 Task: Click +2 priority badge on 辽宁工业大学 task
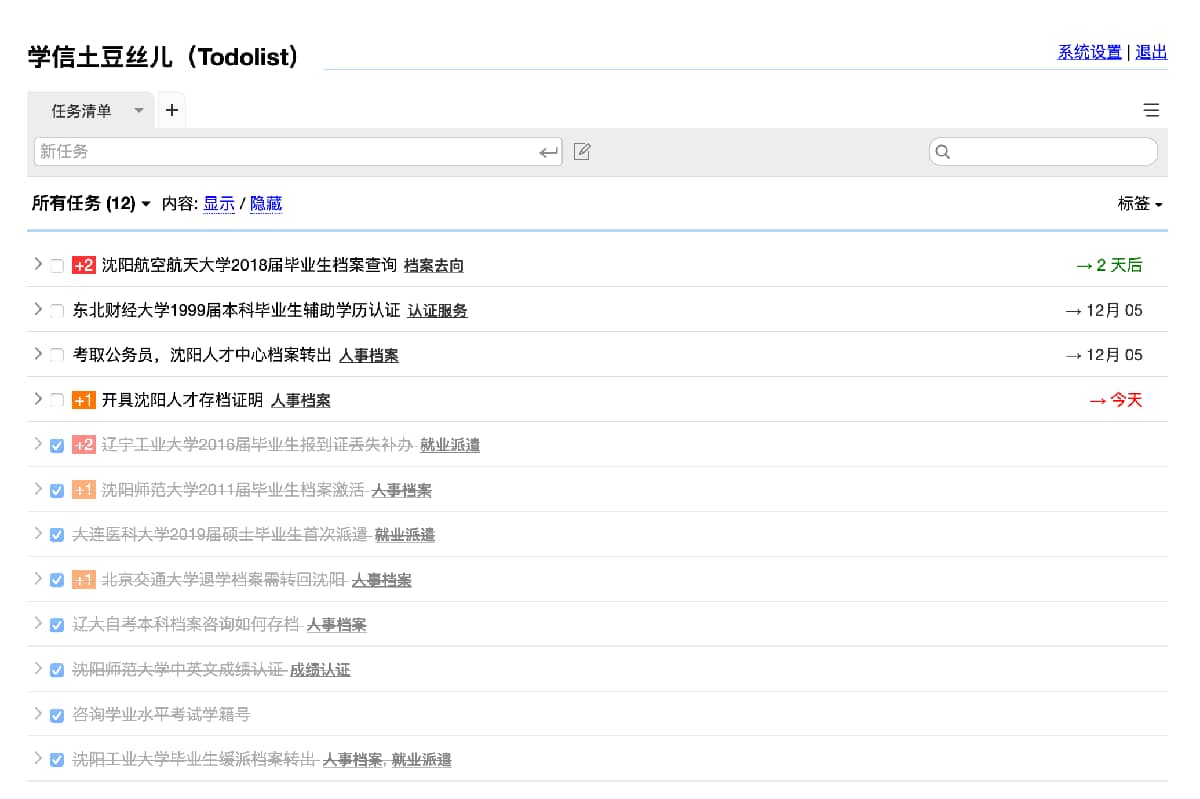(84, 446)
